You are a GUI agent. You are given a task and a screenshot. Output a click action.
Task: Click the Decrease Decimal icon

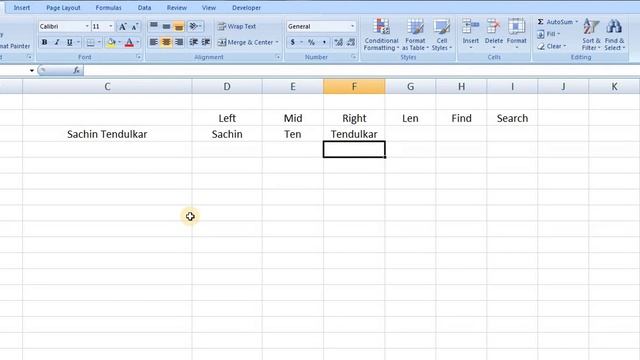351,42
